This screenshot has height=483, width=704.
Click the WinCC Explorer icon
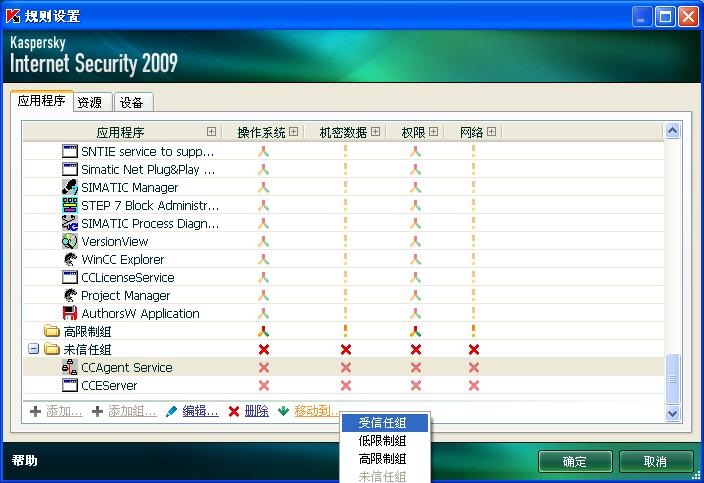pyautogui.click(x=70, y=259)
